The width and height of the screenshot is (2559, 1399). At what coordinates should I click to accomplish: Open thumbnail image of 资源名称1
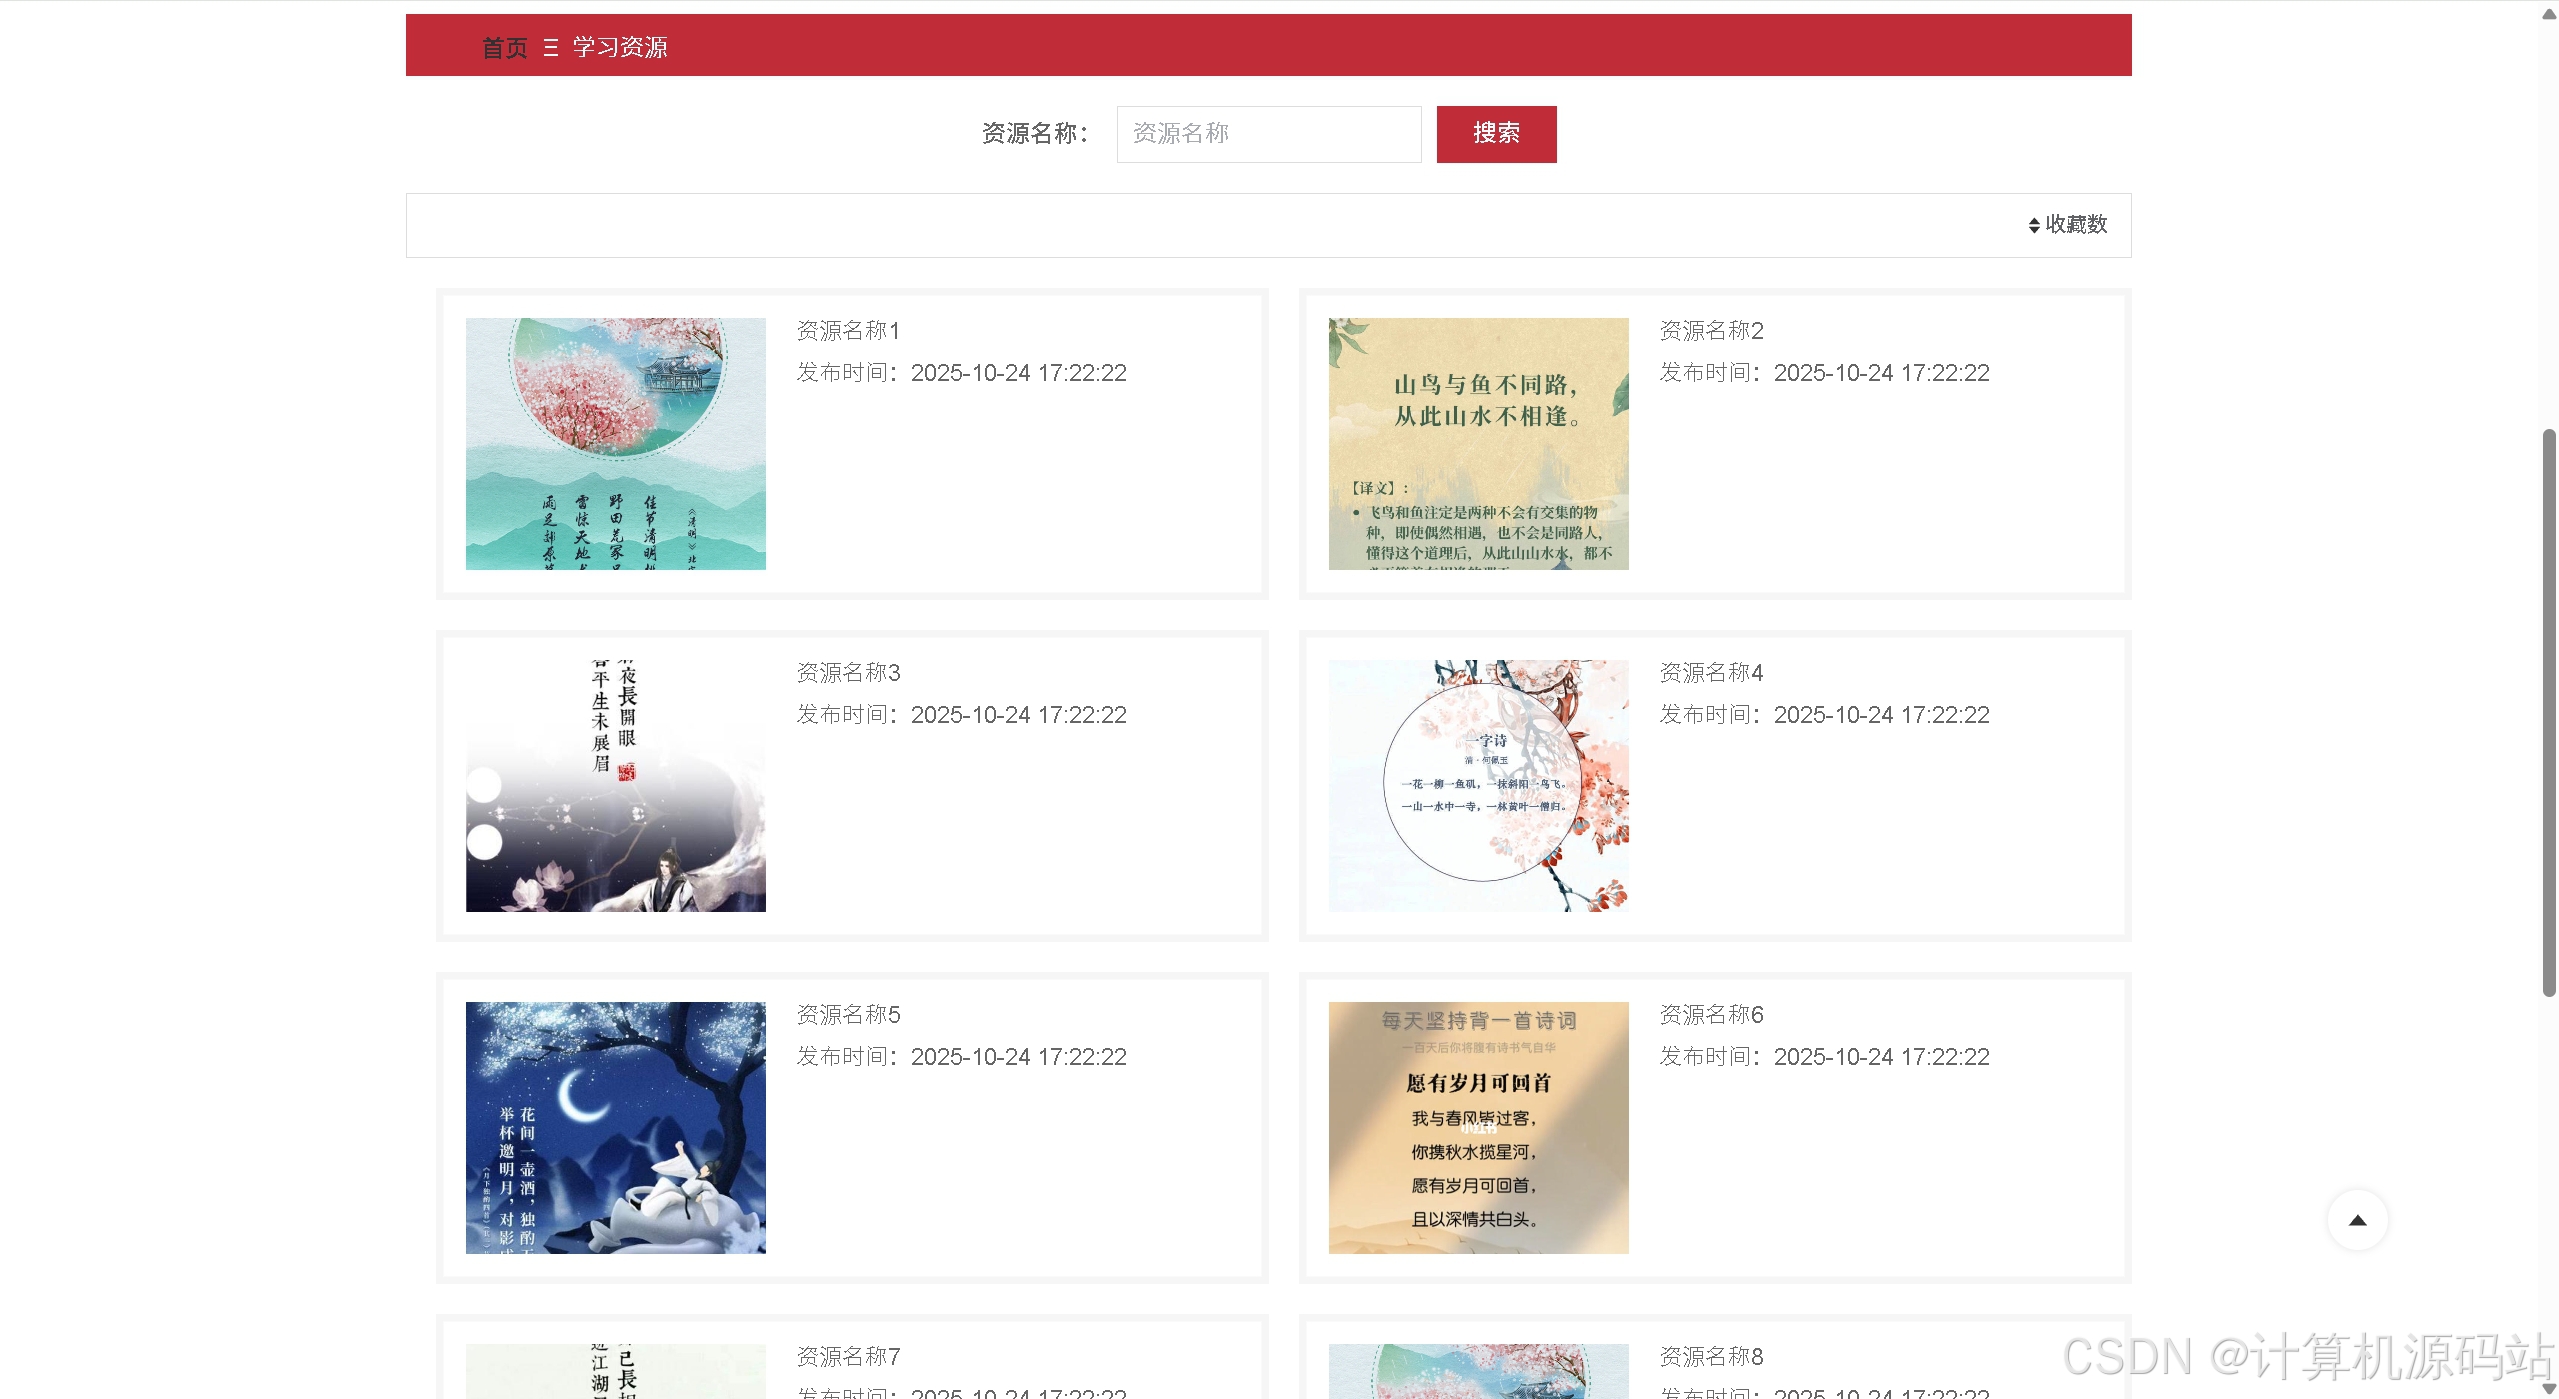615,443
